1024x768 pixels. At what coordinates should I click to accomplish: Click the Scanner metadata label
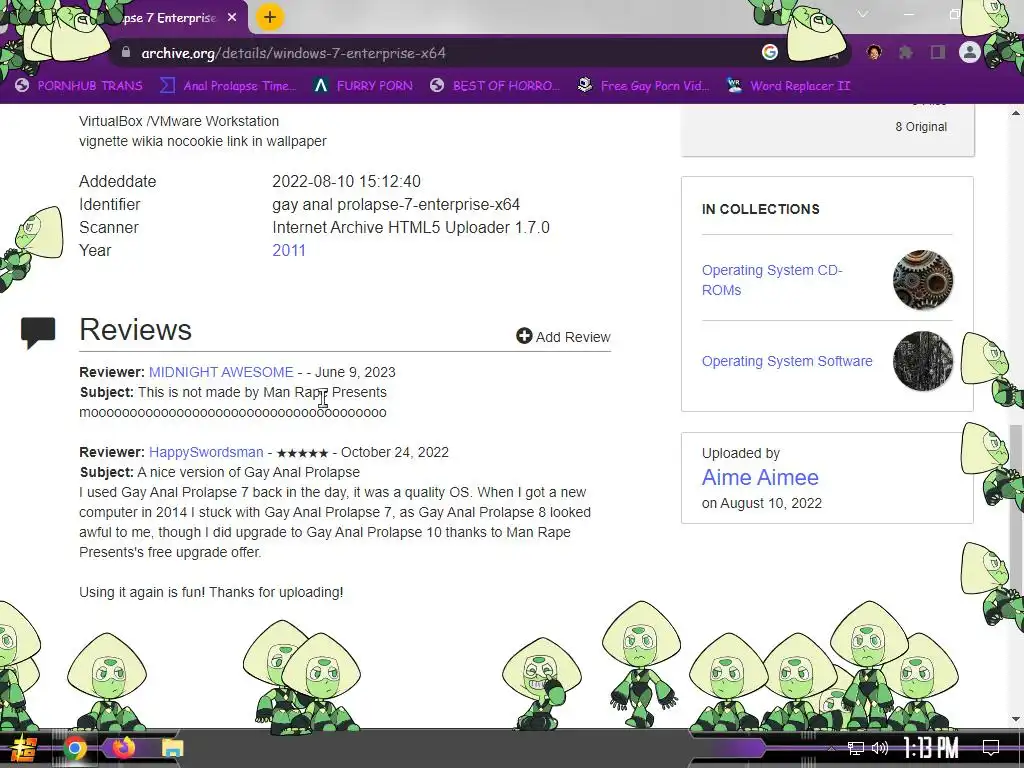(109, 228)
